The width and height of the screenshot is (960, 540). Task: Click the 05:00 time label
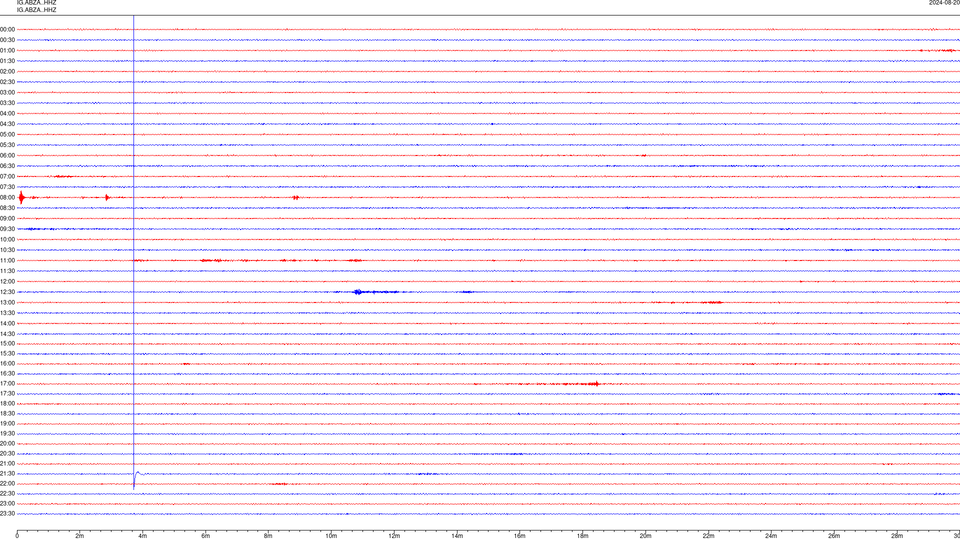pyautogui.click(x=7, y=134)
